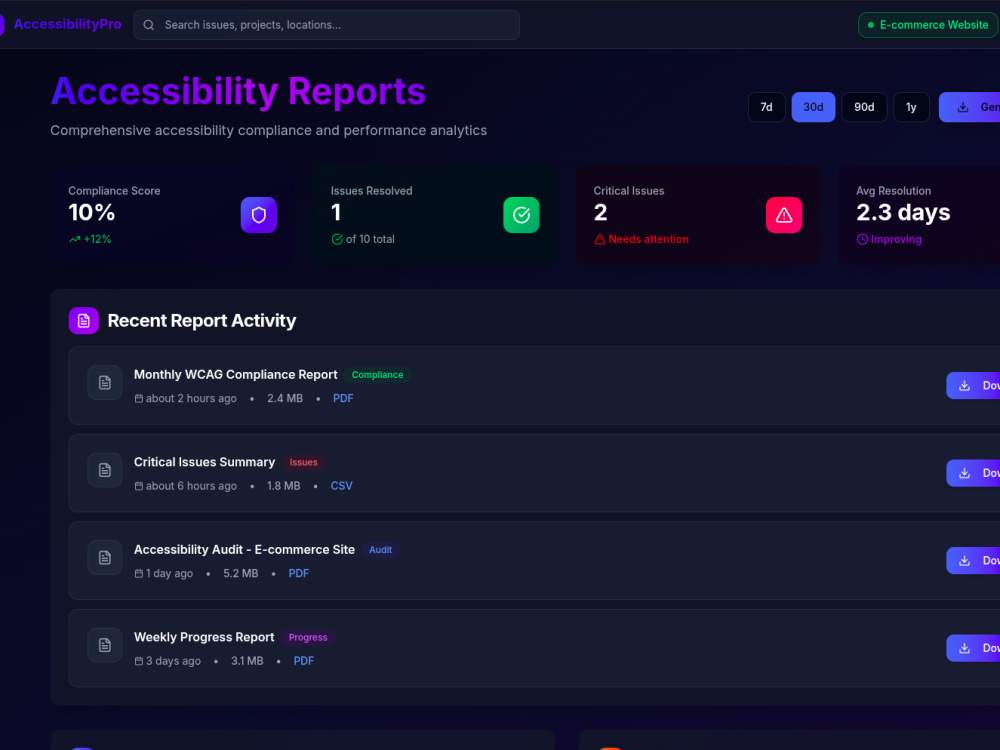Click the Progress tag badge

tap(308, 637)
